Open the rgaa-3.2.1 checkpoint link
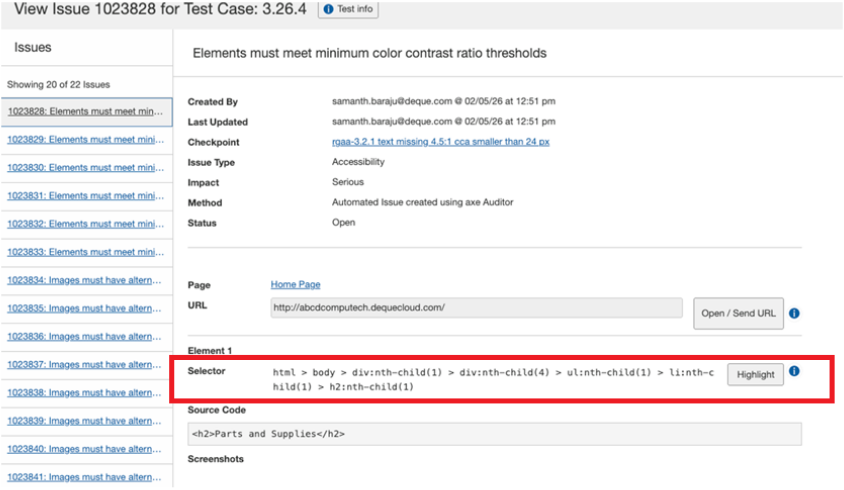844x490 pixels. pyautogui.click(x=440, y=142)
